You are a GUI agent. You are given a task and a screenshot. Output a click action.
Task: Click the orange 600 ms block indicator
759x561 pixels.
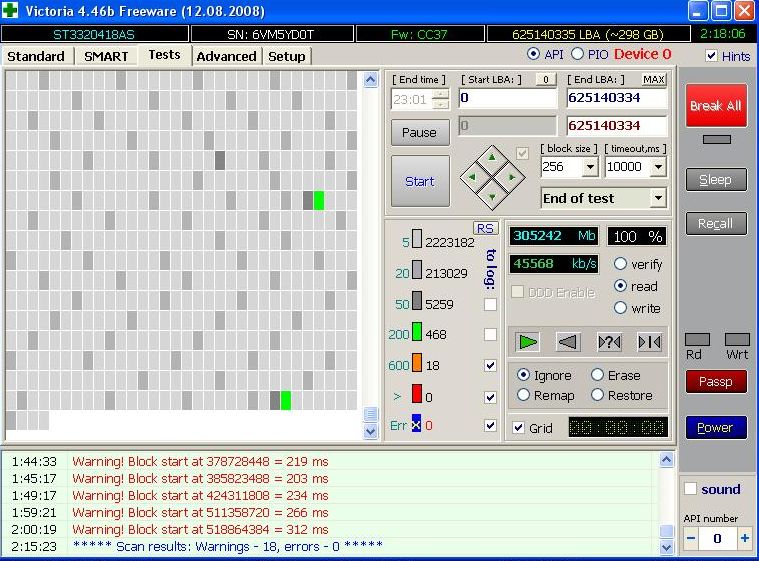click(x=416, y=363)
